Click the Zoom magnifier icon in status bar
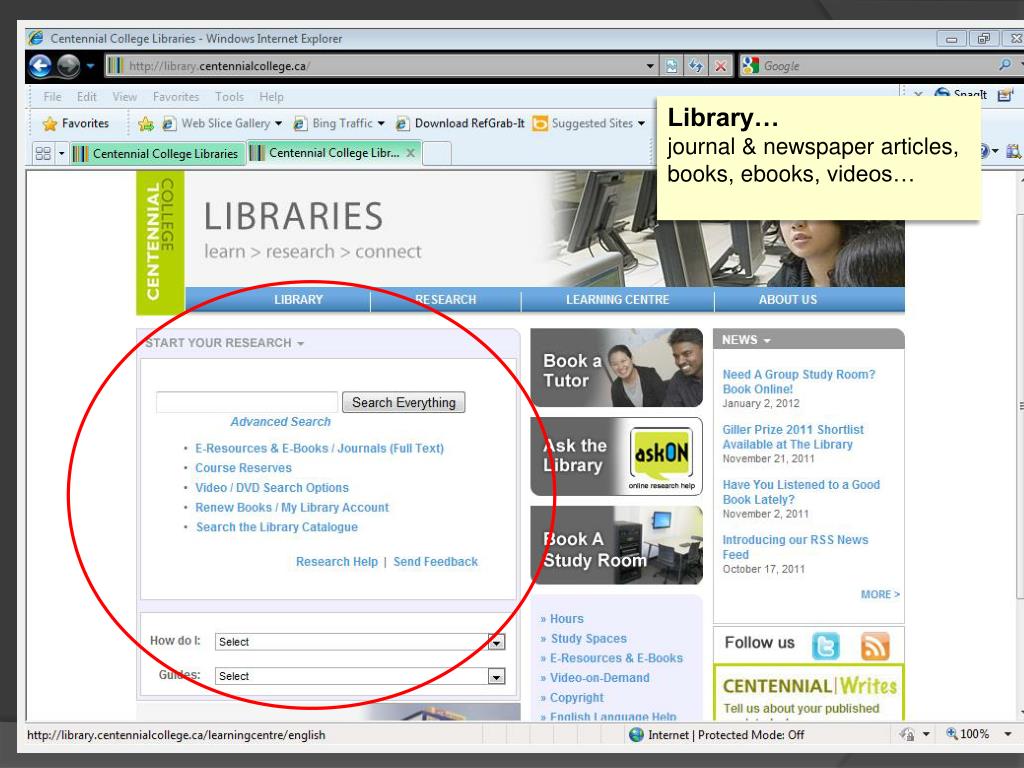1024x768 pixels. [952, 733]
